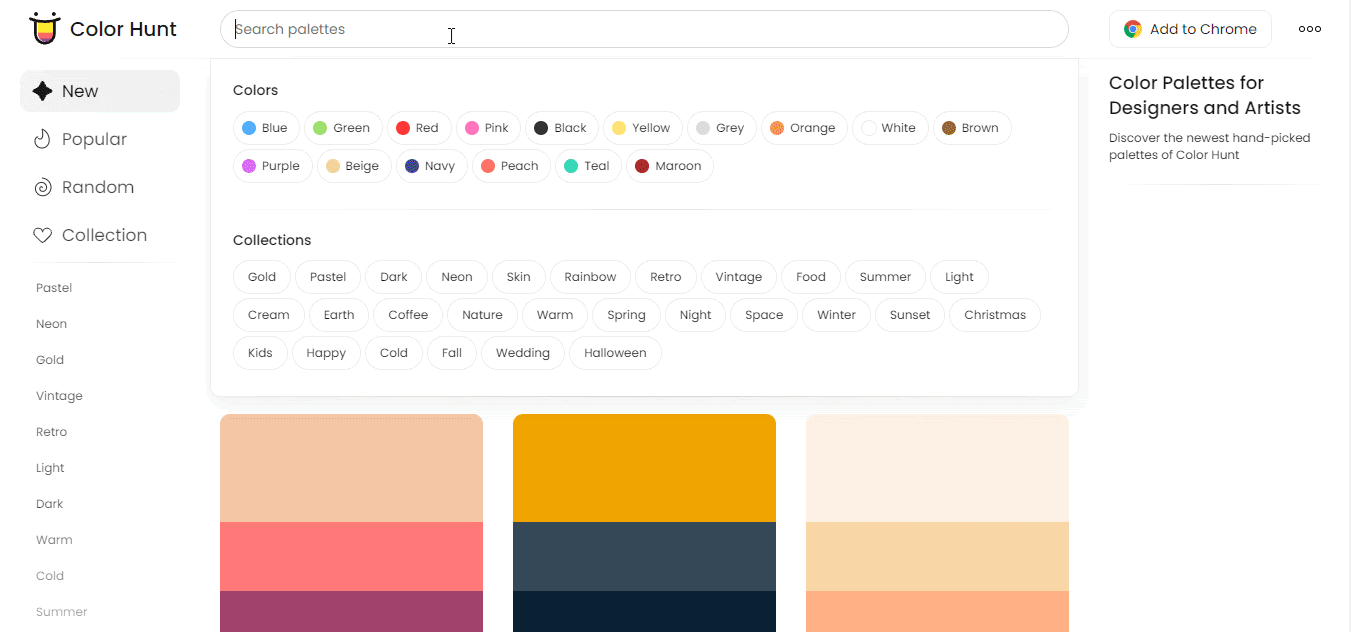
Task: Open the Pastel link in sidebar
Action: point(54,288)
